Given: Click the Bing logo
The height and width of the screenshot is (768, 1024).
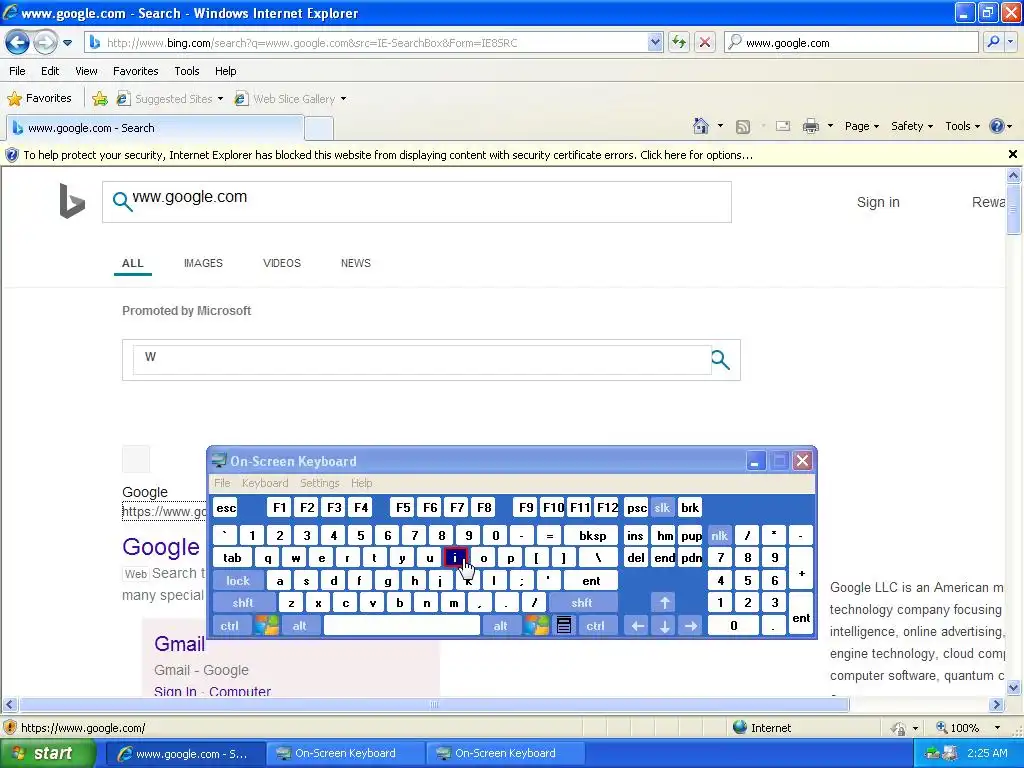Looking at the screenshot, I should click(x=72, y=200).
